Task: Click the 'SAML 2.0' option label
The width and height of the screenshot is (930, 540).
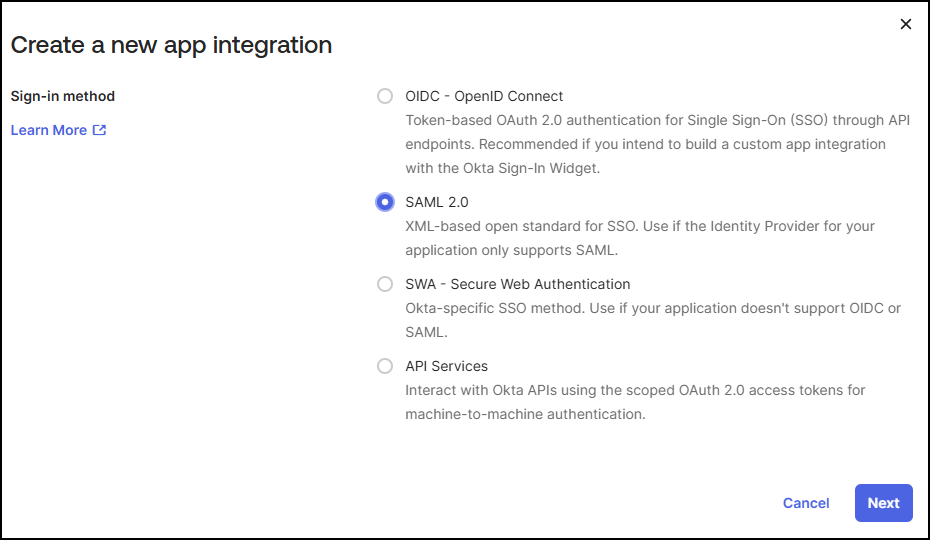Action: click(x=437, y=202)
